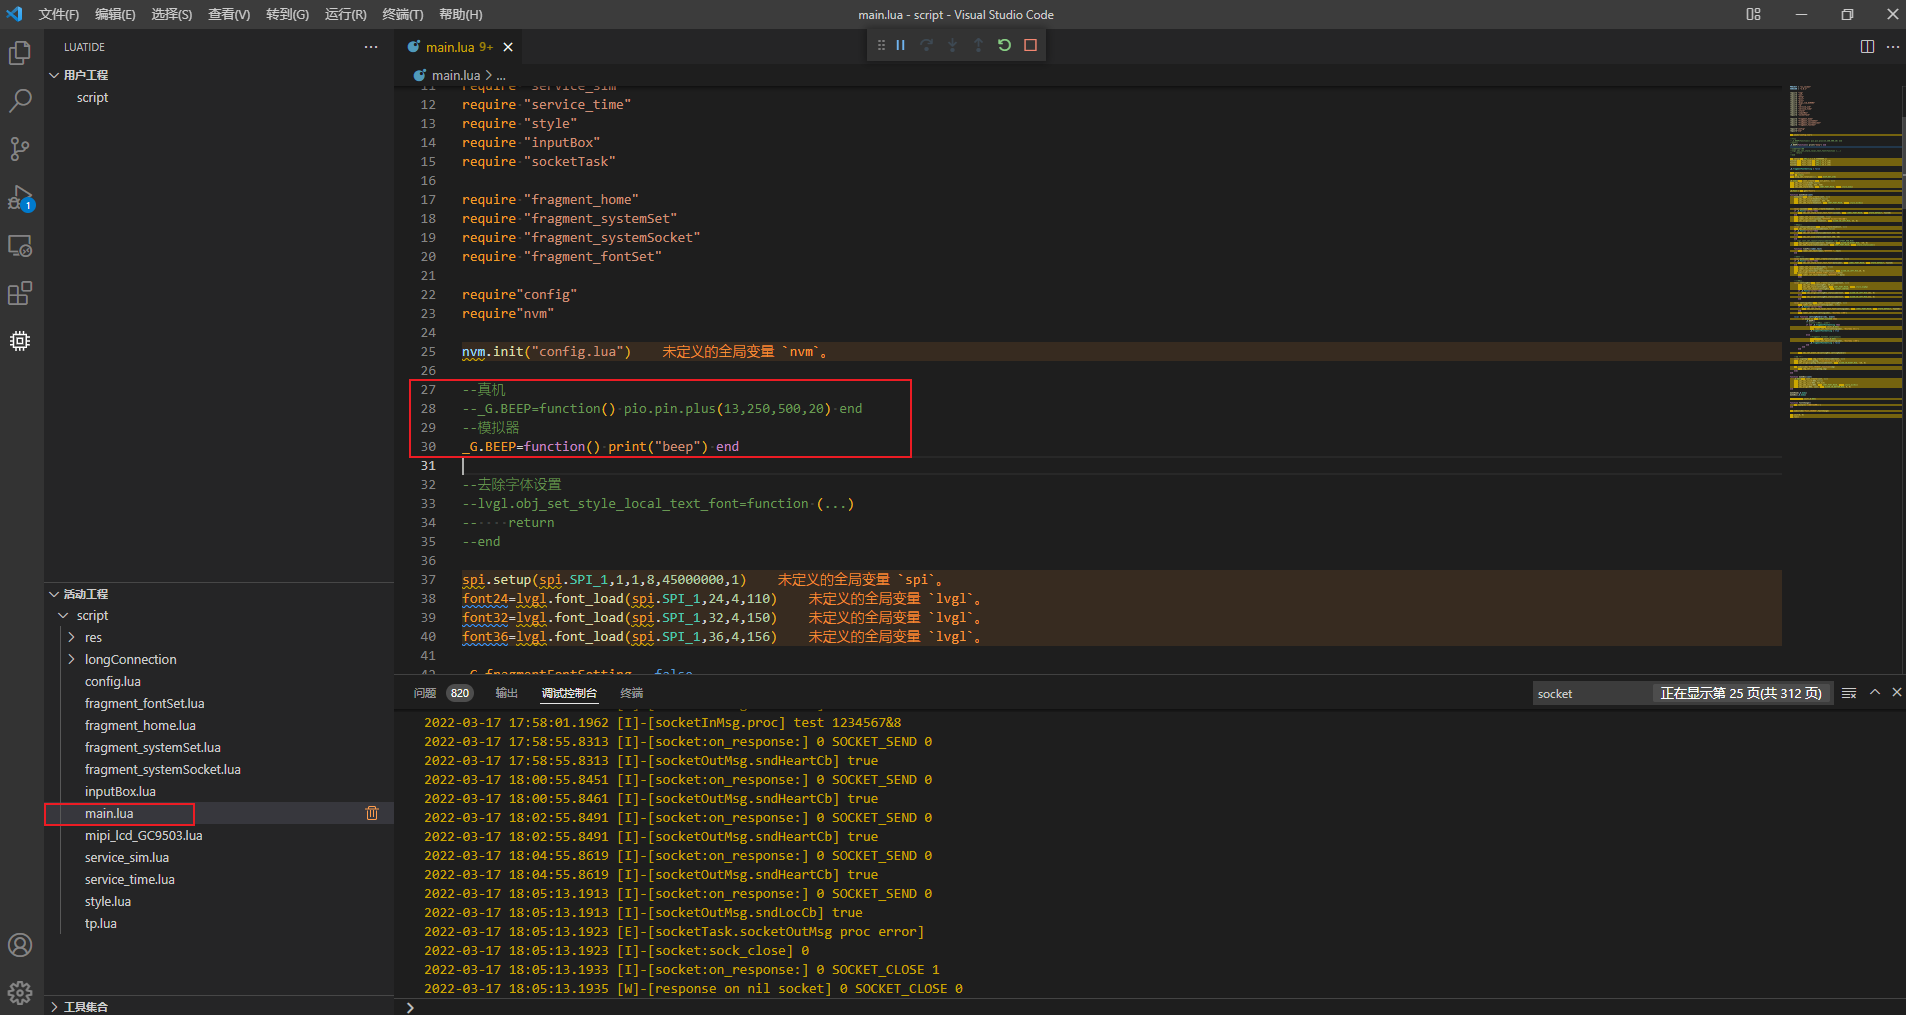The height and width of the screenshot is (1015, 1906).
Task: Open the Accounts menu icon
Action: (x=20, y=945)
